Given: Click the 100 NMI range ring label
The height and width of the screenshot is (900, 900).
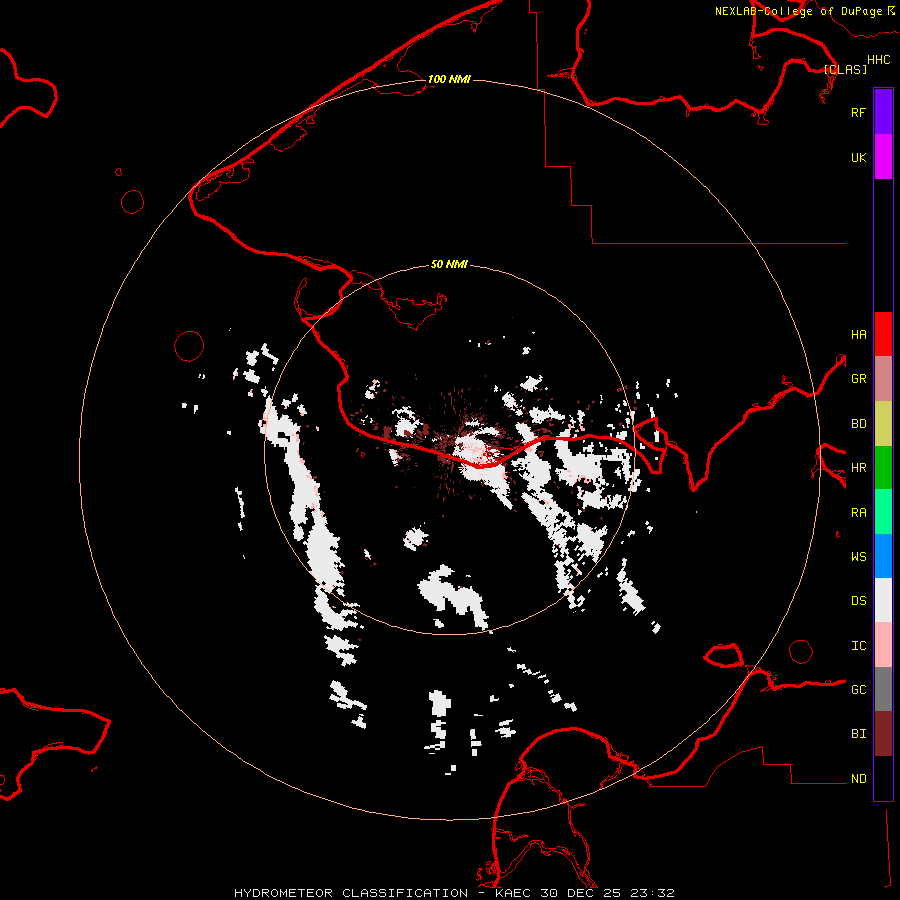Looking at the screenshot, I should pos(449,79).
